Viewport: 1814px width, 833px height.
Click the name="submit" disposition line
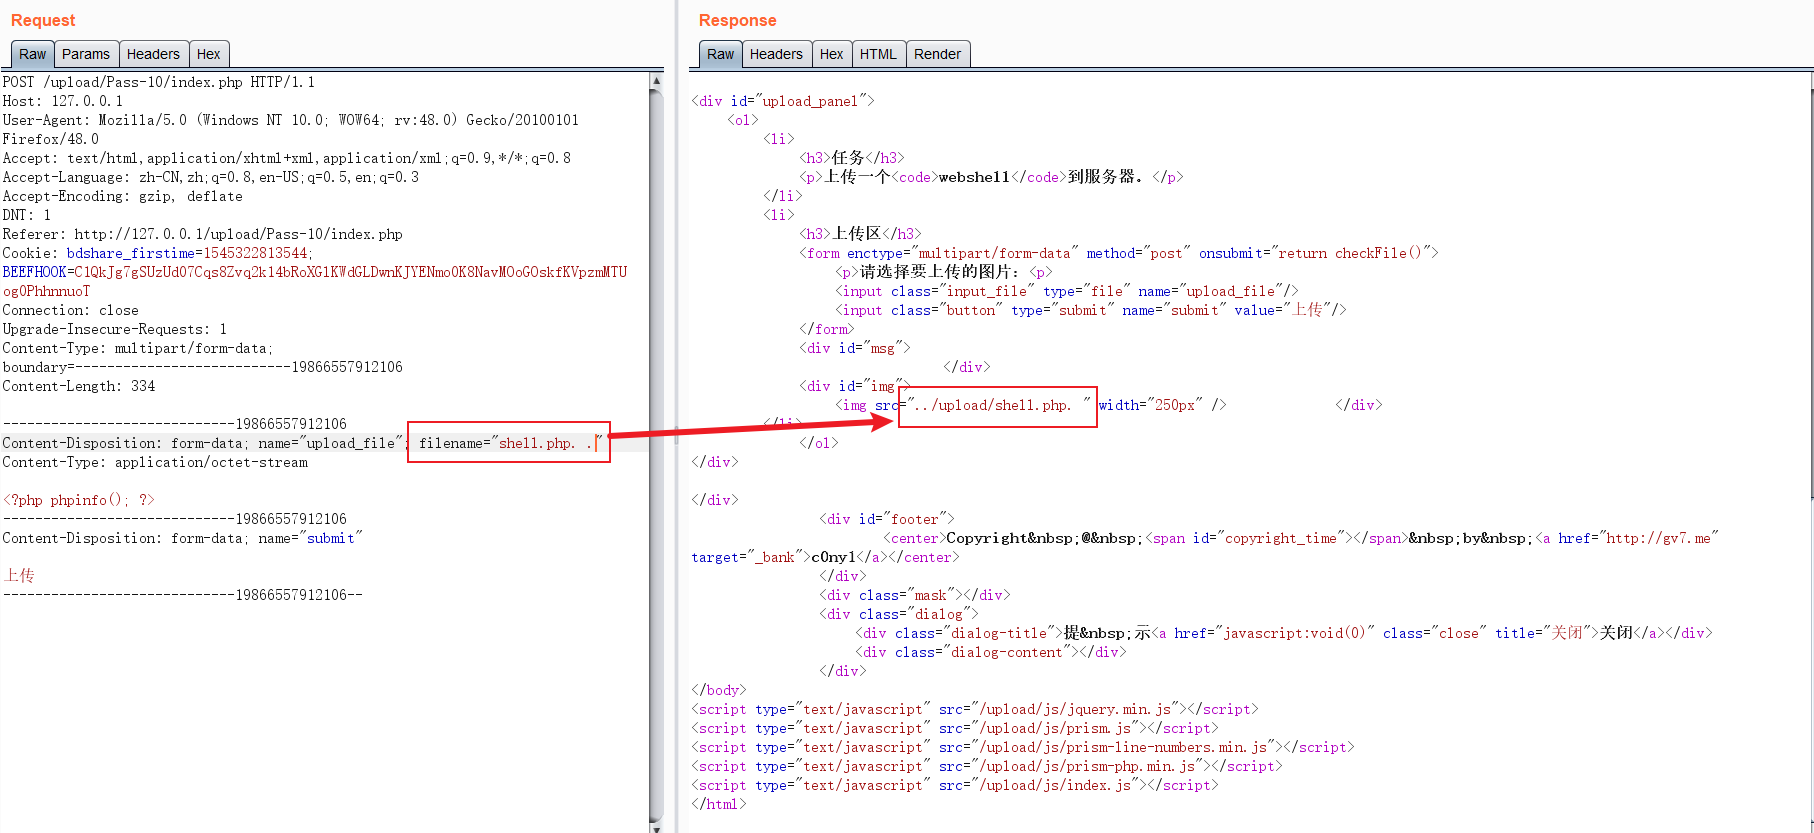point(182,538)
